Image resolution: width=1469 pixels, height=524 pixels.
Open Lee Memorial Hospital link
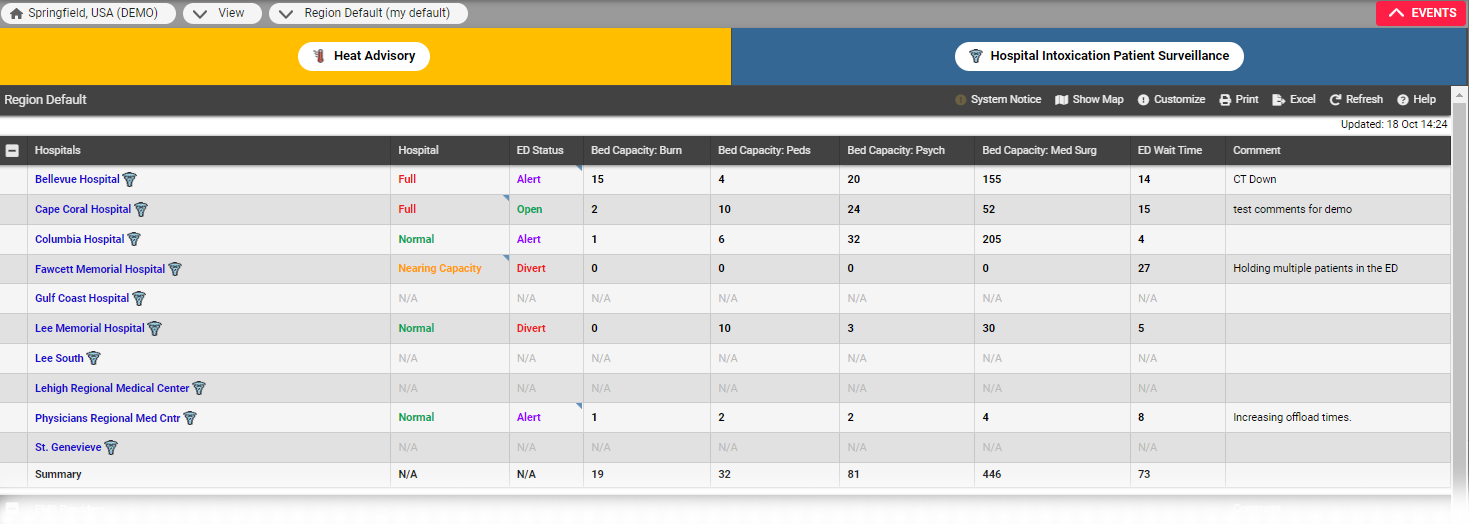90,328
